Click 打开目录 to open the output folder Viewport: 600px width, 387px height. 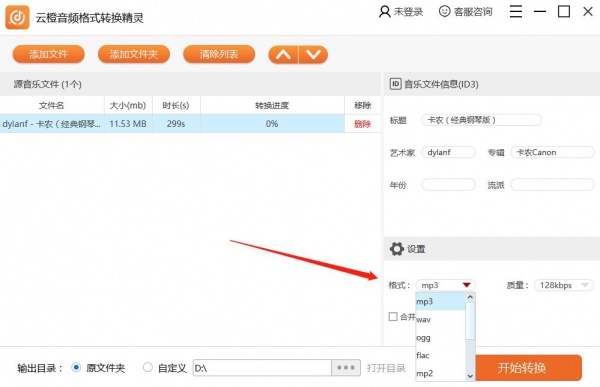[386, 368]
